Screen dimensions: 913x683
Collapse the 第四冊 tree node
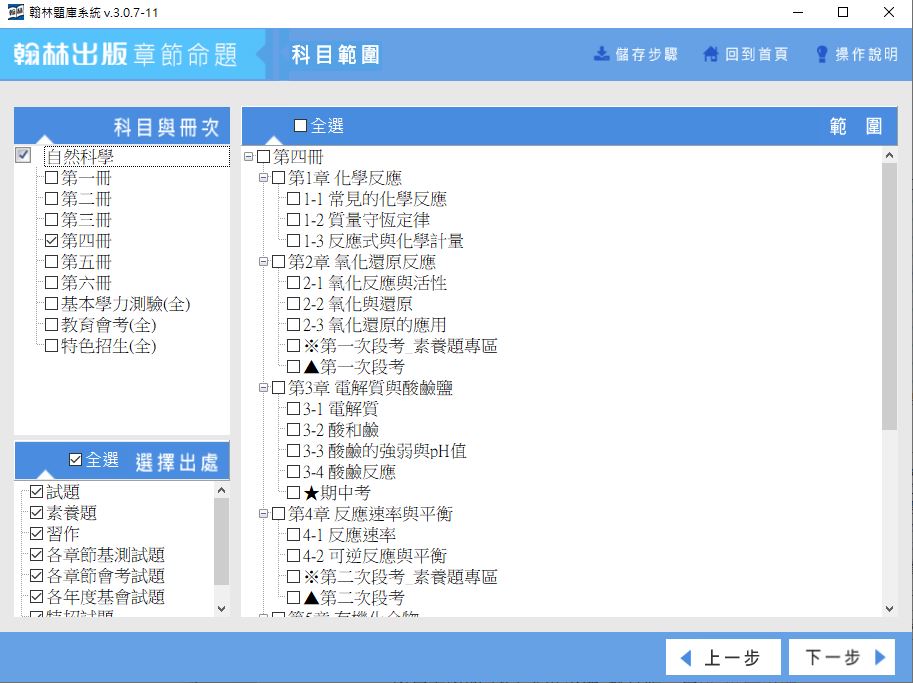[249, 156]
